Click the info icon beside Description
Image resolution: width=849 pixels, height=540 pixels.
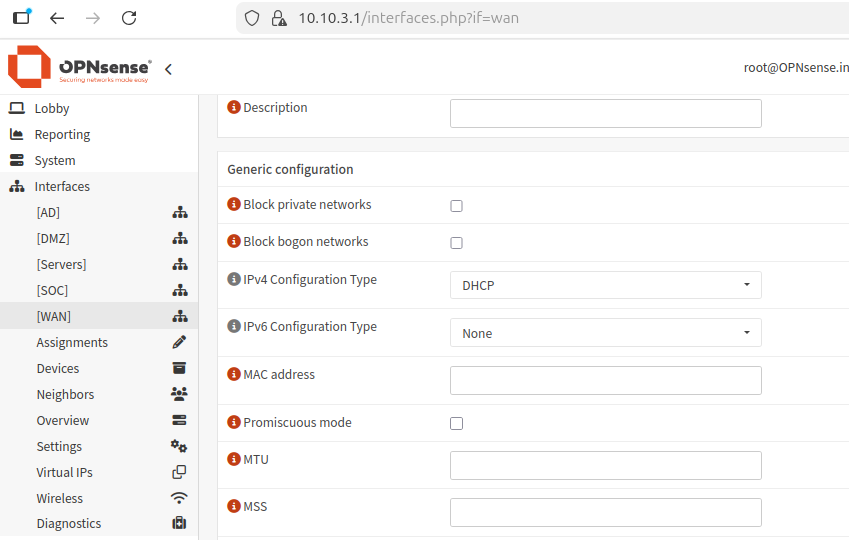(234, 108)
